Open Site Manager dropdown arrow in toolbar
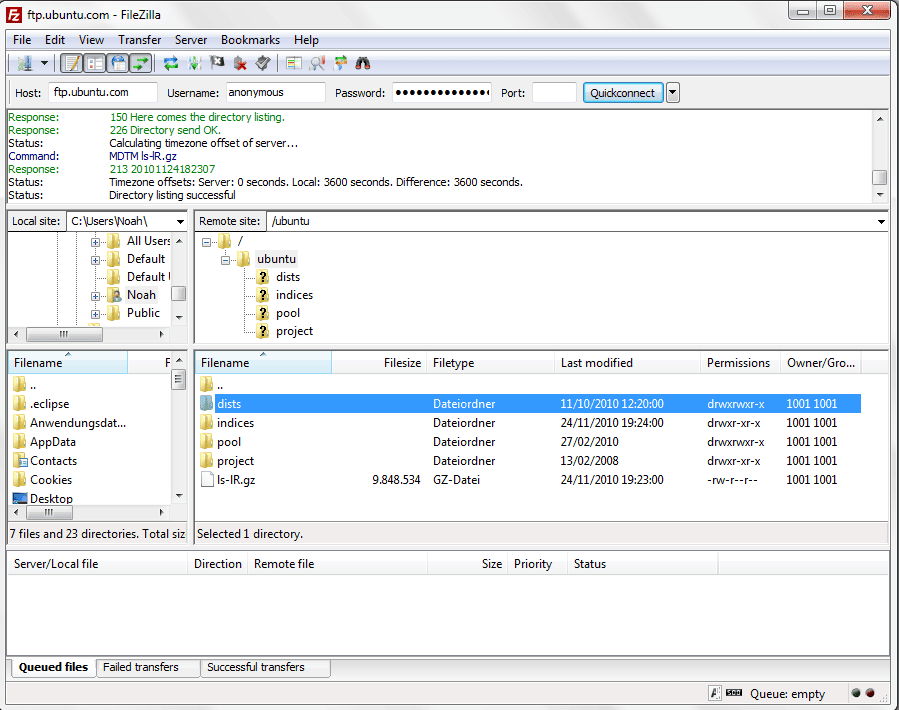 coord(44,63)
